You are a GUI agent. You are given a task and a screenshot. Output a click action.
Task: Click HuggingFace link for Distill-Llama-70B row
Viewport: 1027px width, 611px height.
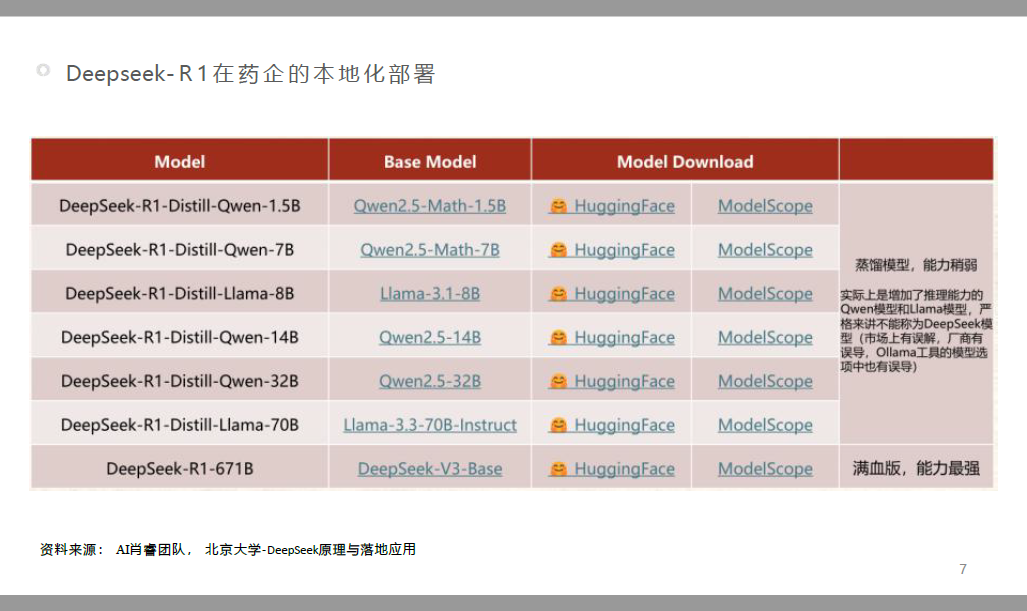(612, 425)
